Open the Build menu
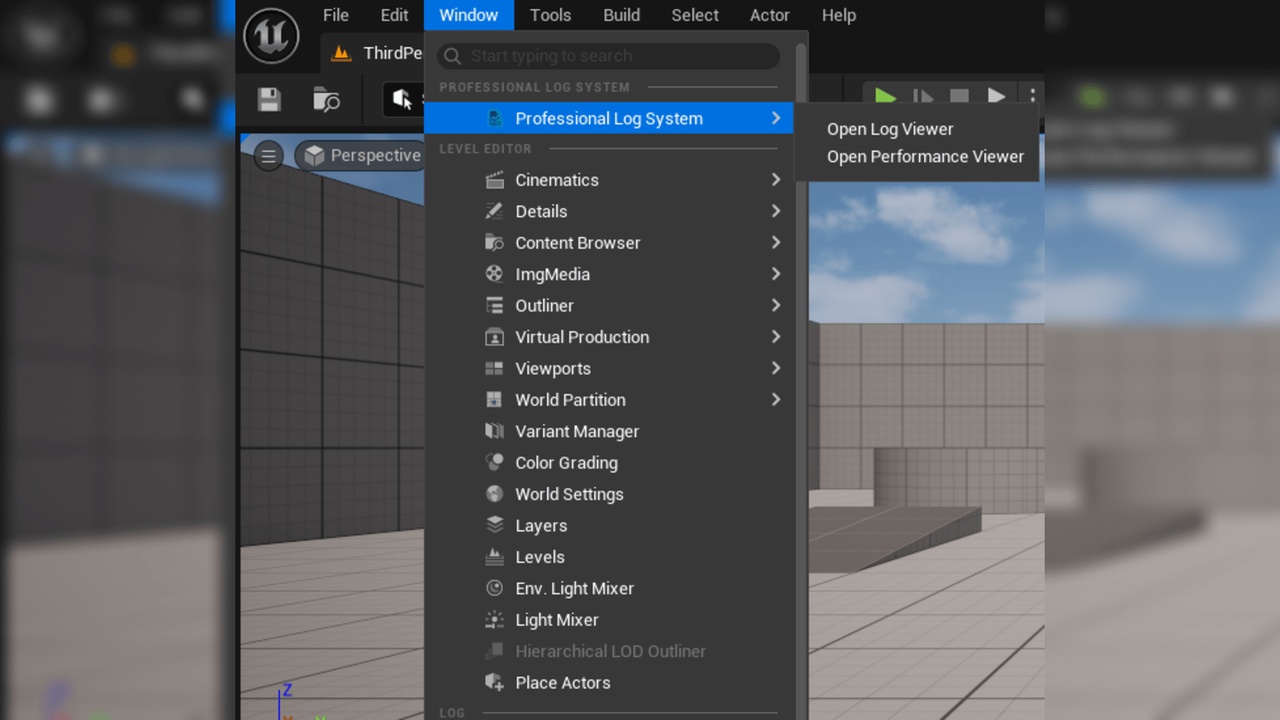1280x720 pixels. click(x=621, y=15)
